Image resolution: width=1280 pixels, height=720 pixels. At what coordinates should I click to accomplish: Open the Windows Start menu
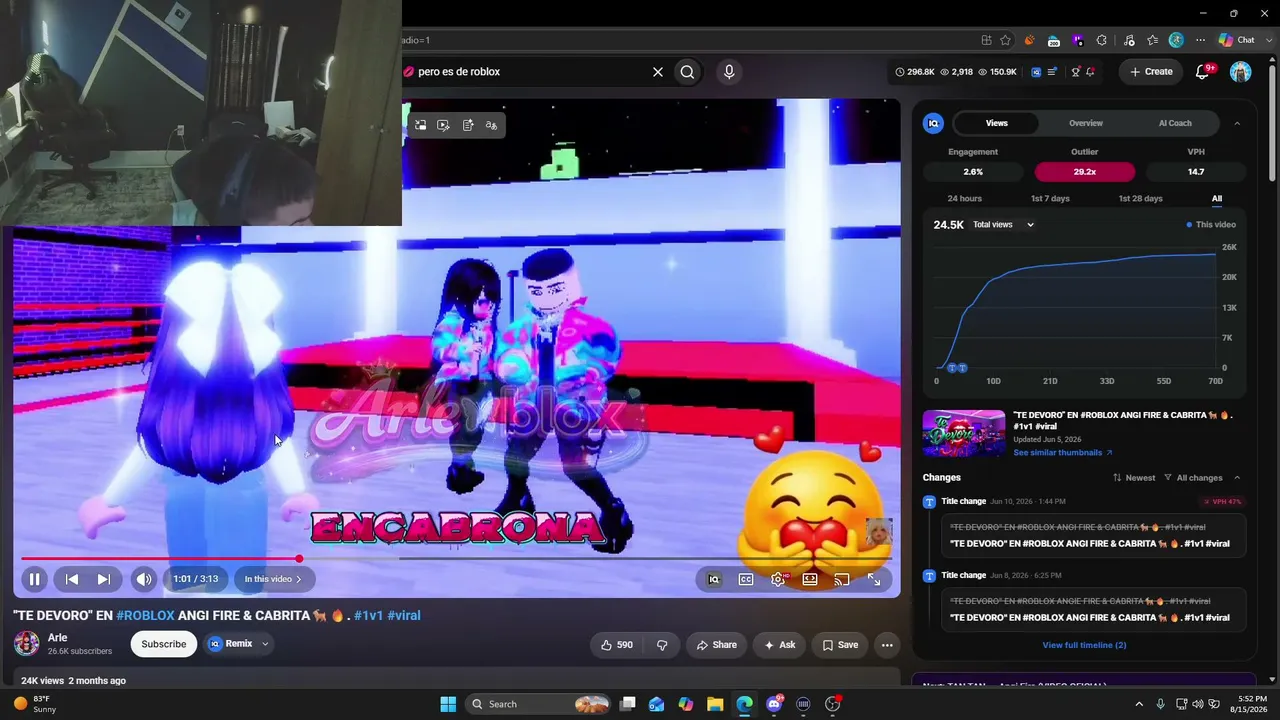448,704
